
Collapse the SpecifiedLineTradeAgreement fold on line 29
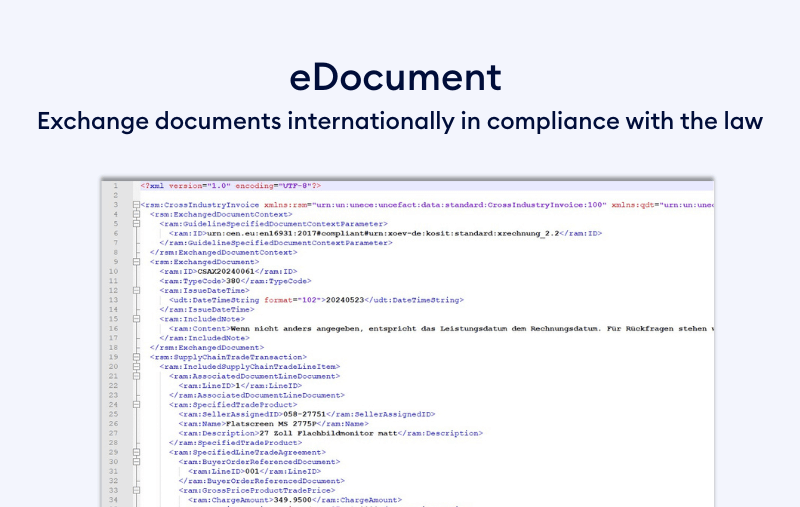(136, 452)
